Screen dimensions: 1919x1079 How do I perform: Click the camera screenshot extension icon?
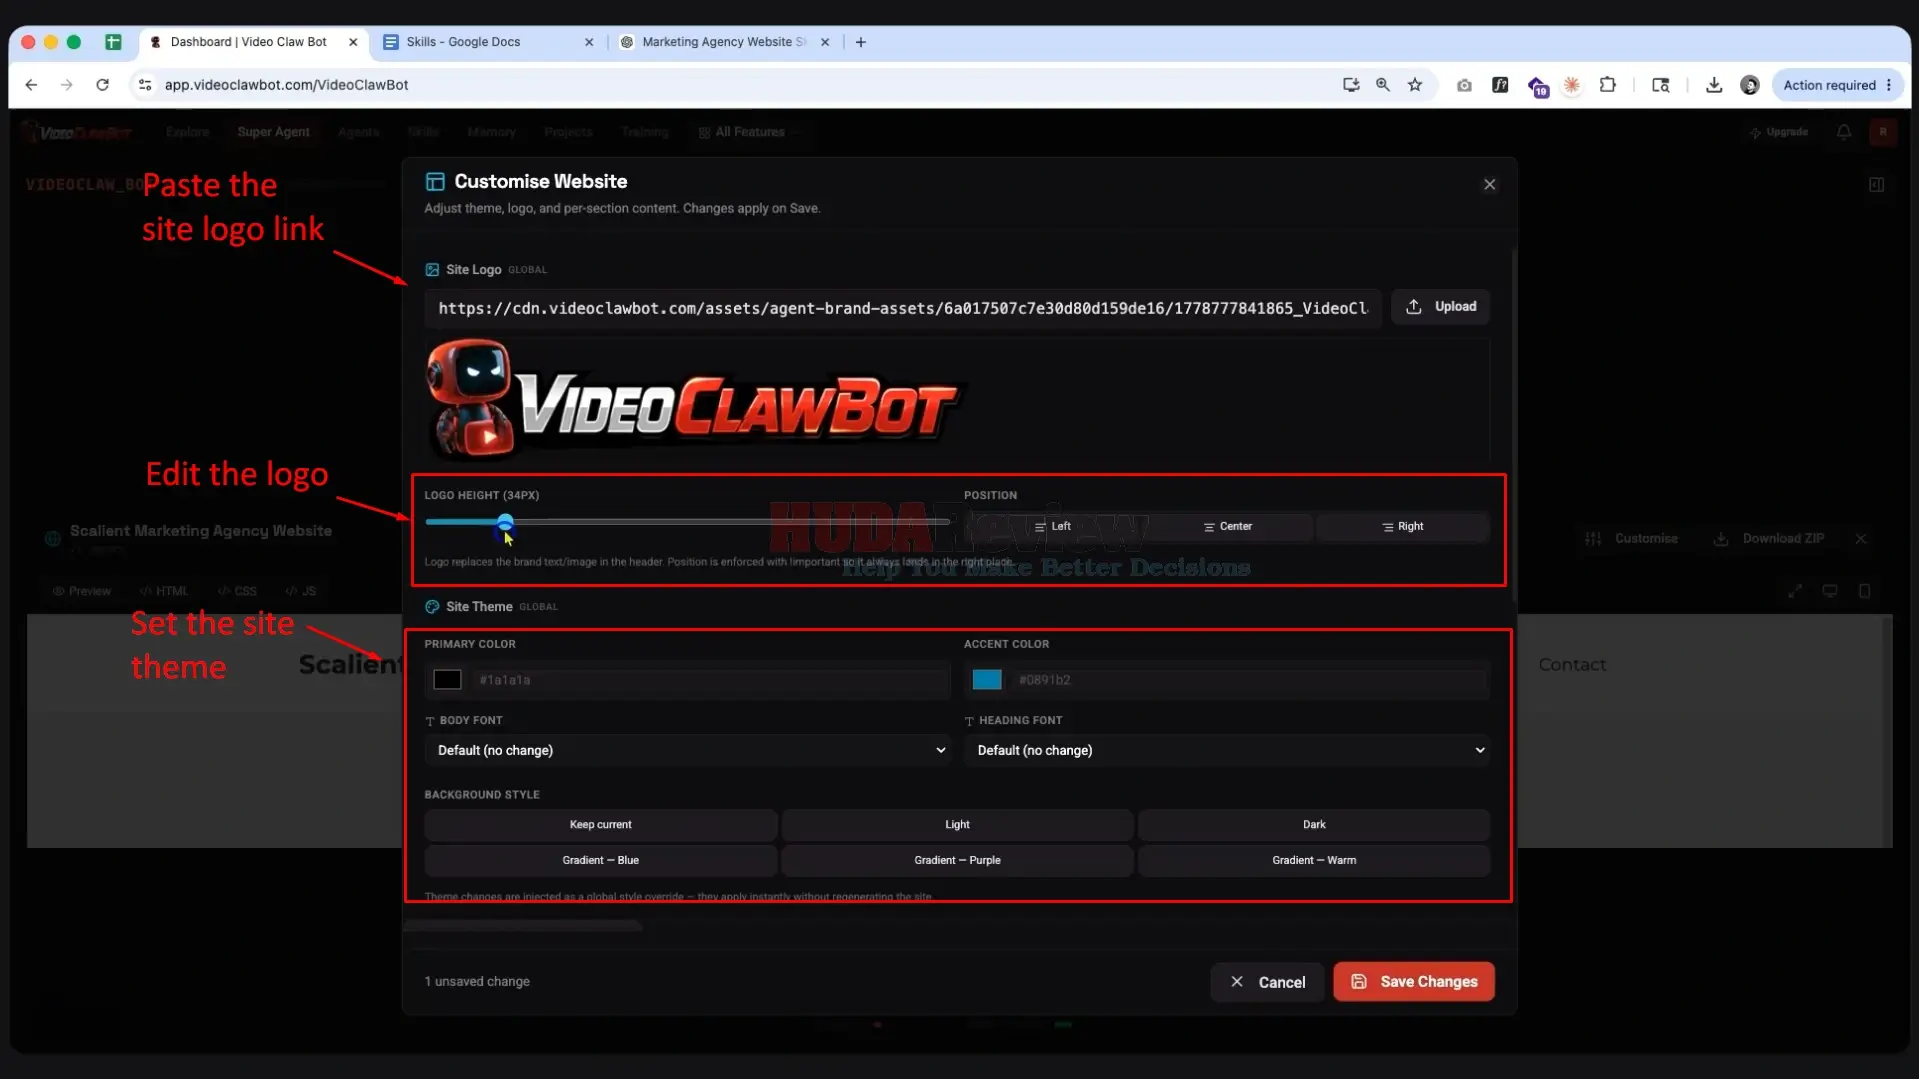pyautogui.click(x=1464, y=85)
